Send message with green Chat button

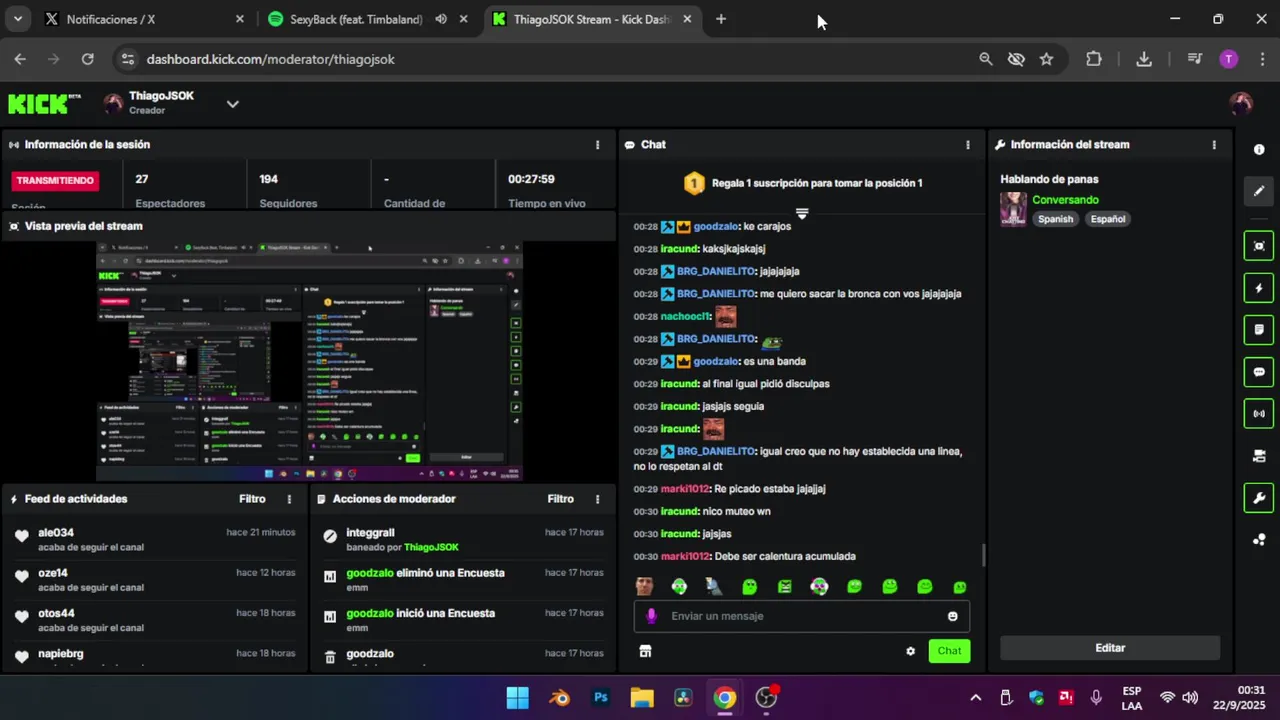tap(949, 651)
